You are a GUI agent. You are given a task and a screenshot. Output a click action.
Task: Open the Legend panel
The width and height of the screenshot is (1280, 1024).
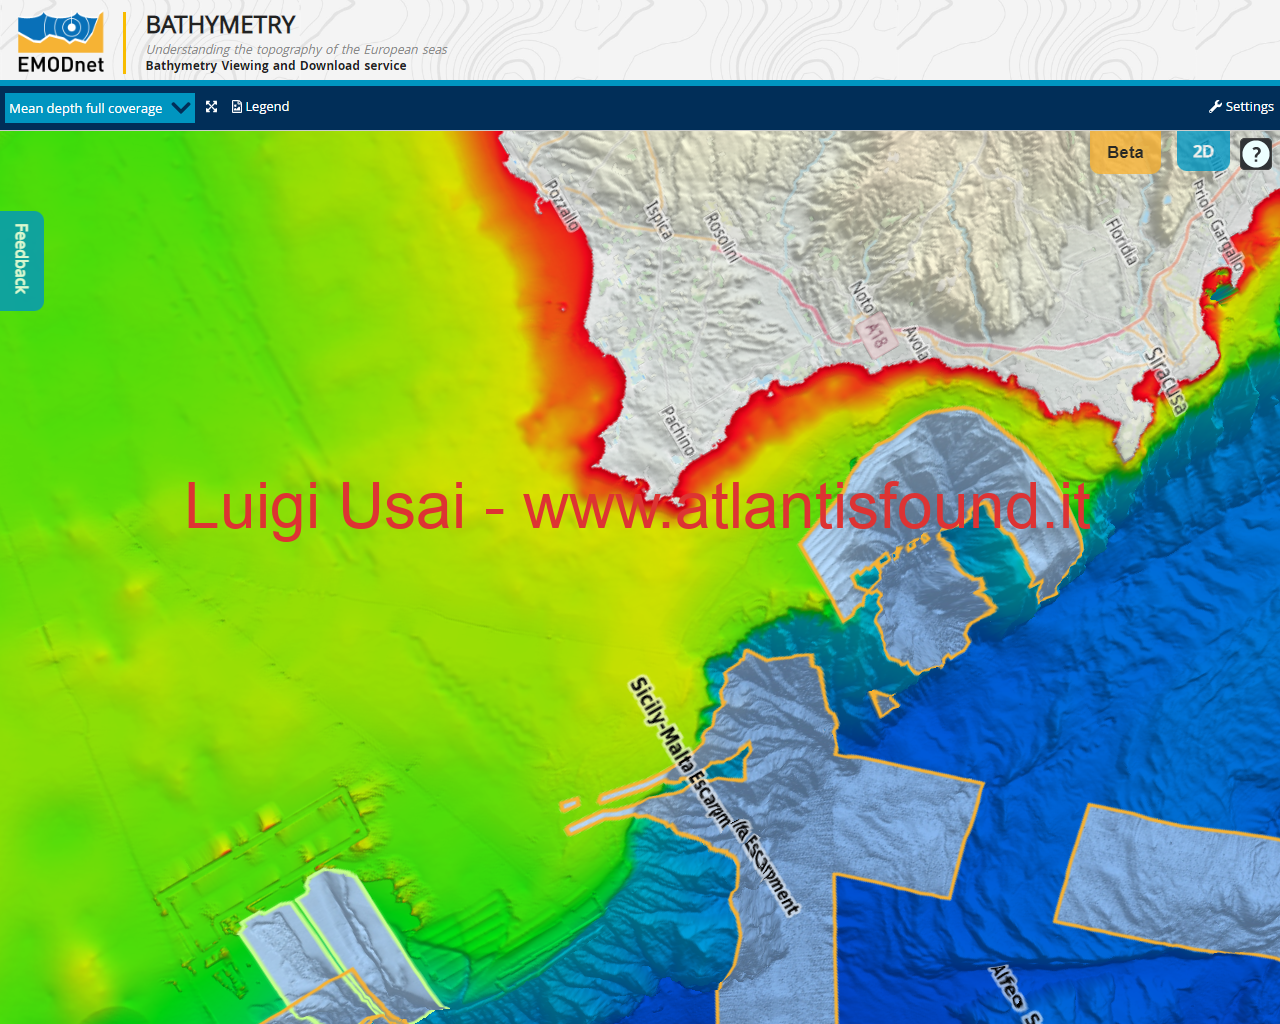pos(261,107)
